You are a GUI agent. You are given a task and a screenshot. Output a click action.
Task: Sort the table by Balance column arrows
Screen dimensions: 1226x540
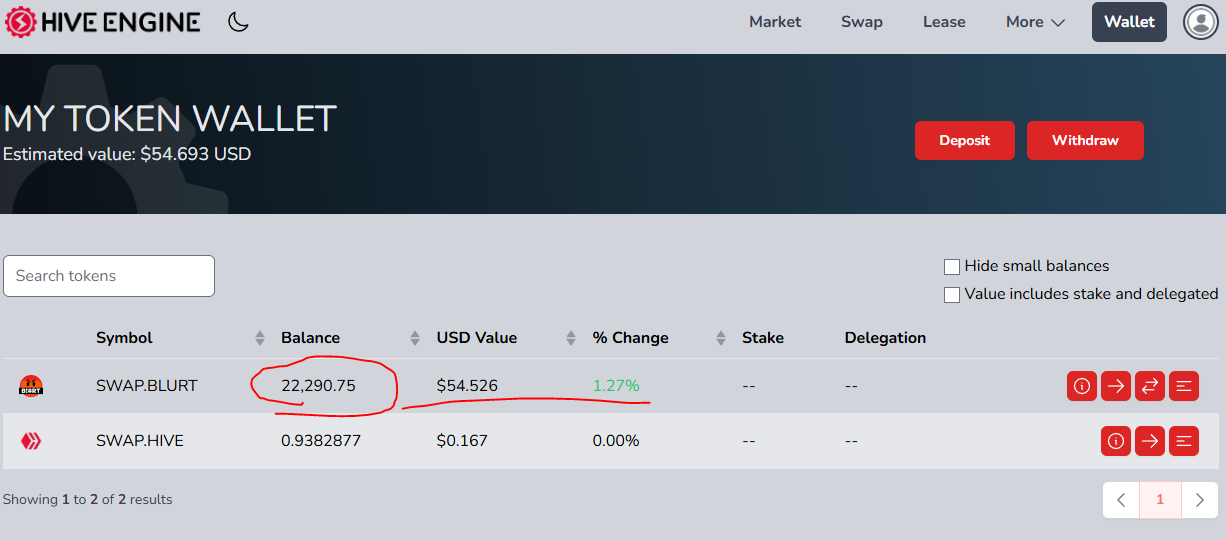click(x=415, y=338)
